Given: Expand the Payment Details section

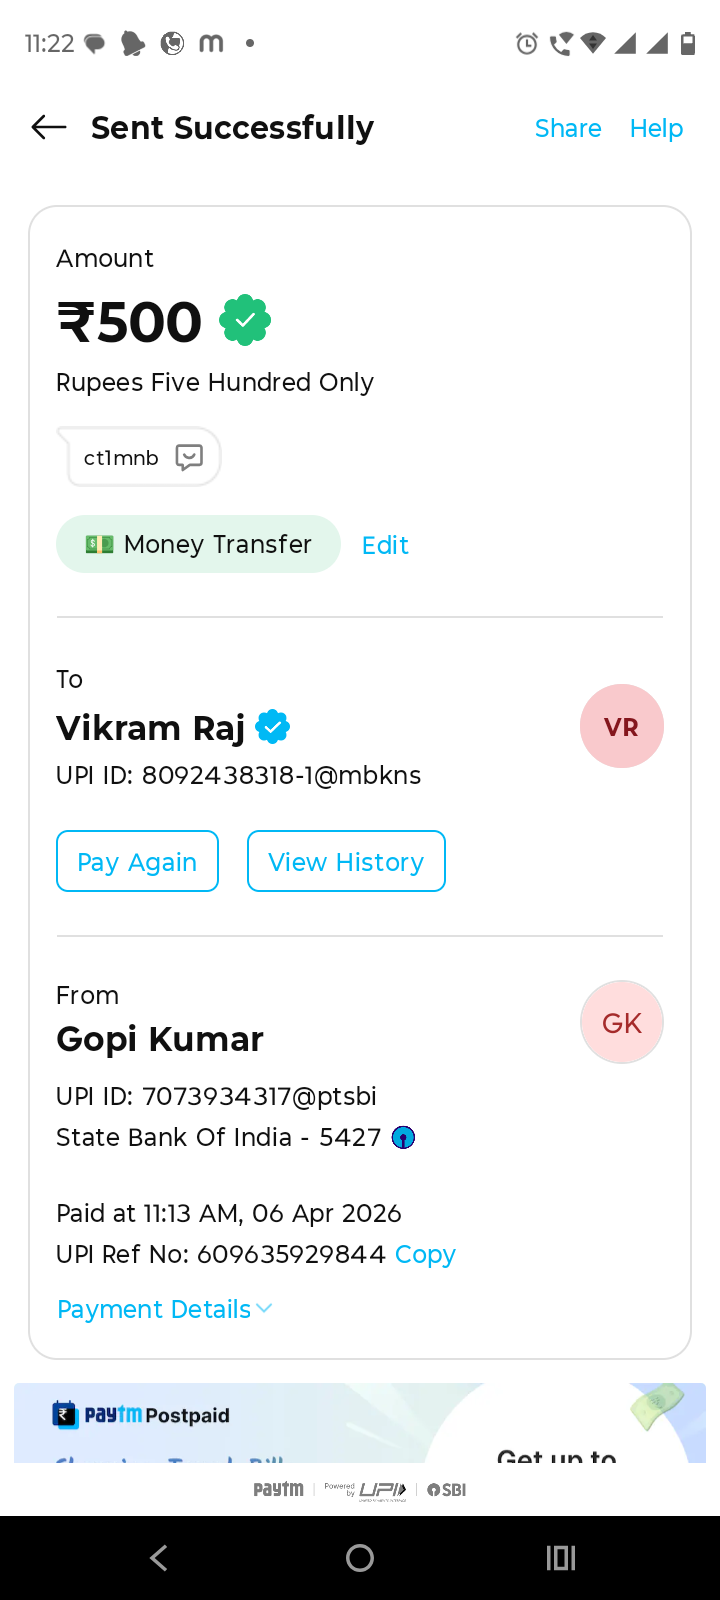Looking at the screenshot, I should [165, 1309].
